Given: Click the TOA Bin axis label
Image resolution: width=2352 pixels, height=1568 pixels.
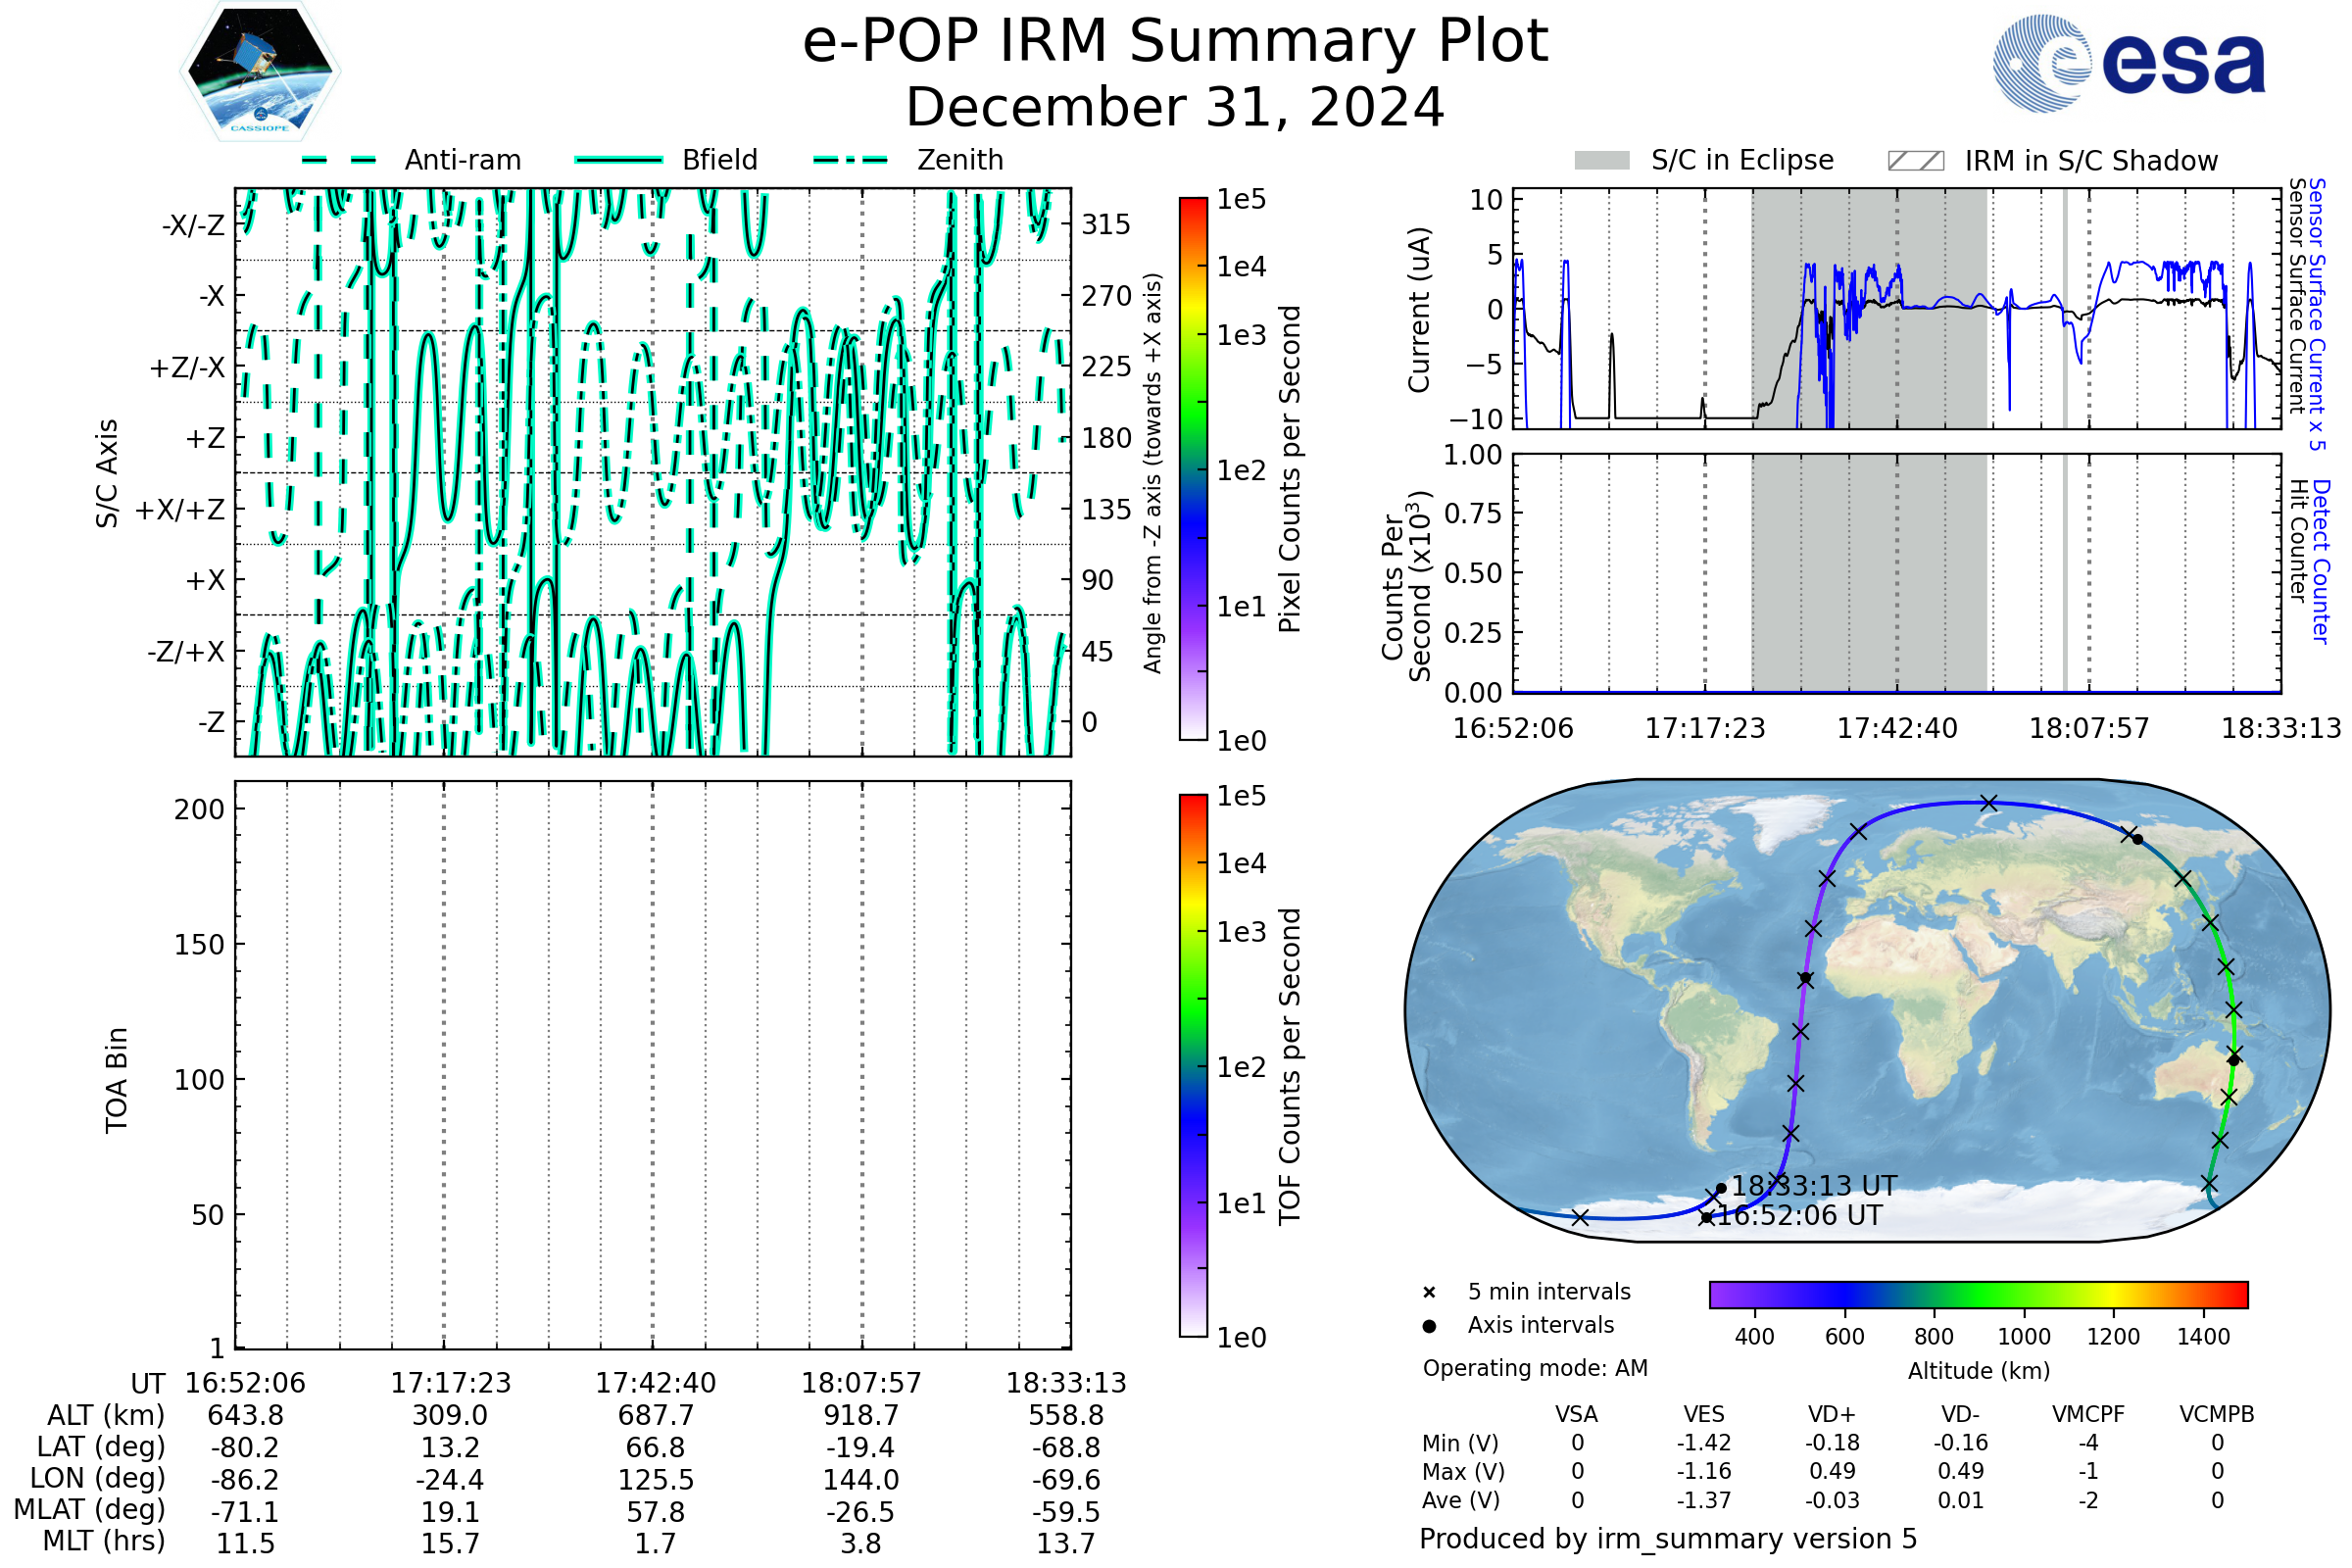Looking at the screenshot, I should click(116, 1080).
